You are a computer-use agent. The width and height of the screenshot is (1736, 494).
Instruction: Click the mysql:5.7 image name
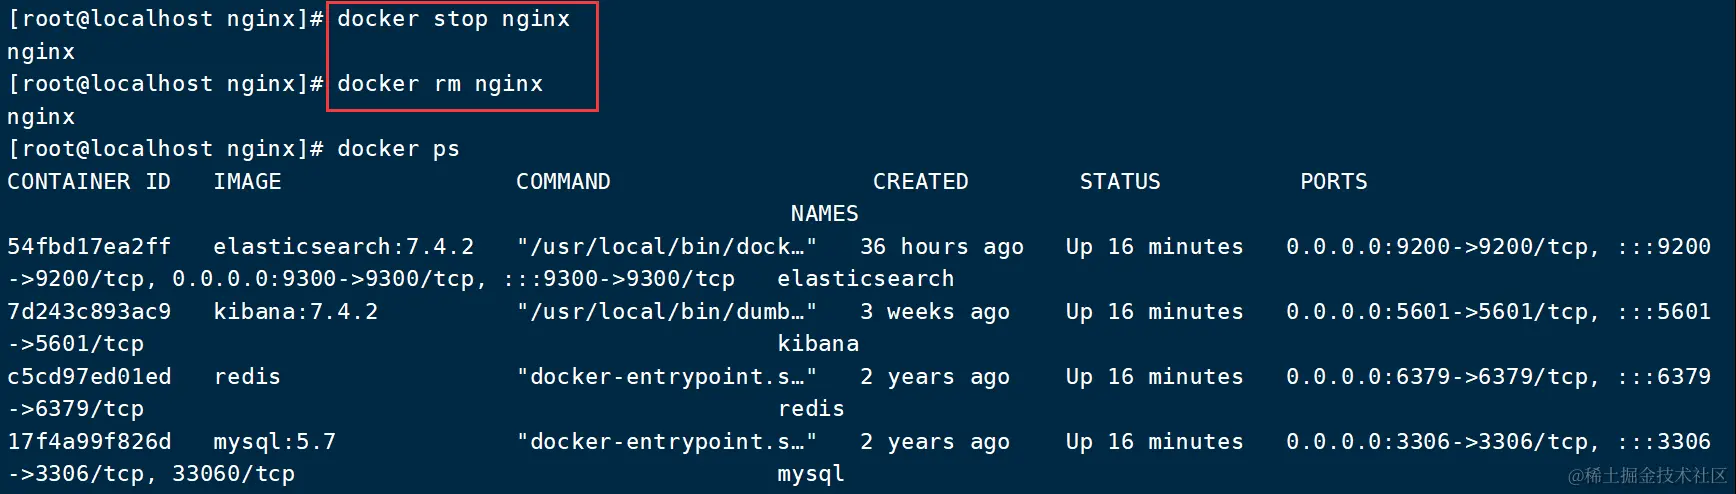pyautogui.click(x=274, y=442)
